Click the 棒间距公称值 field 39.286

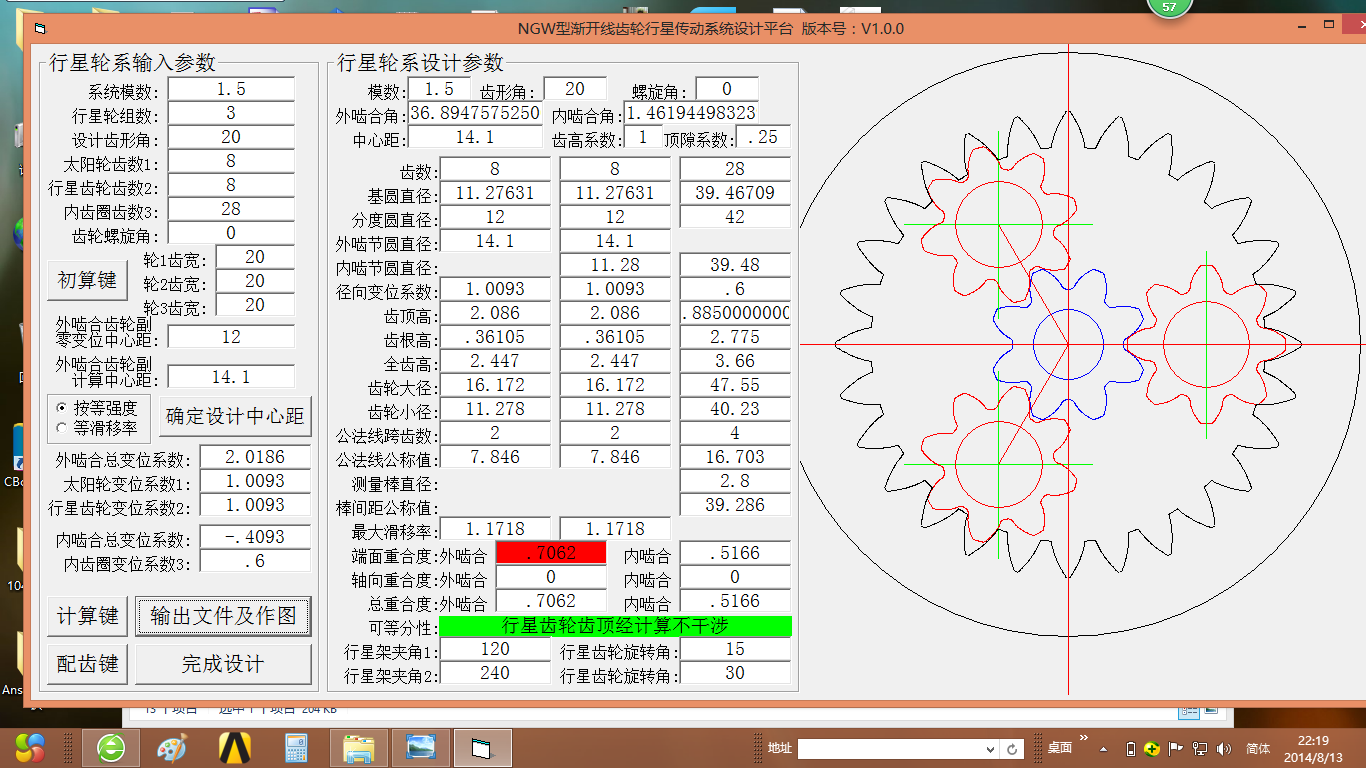tap(735, 505)
